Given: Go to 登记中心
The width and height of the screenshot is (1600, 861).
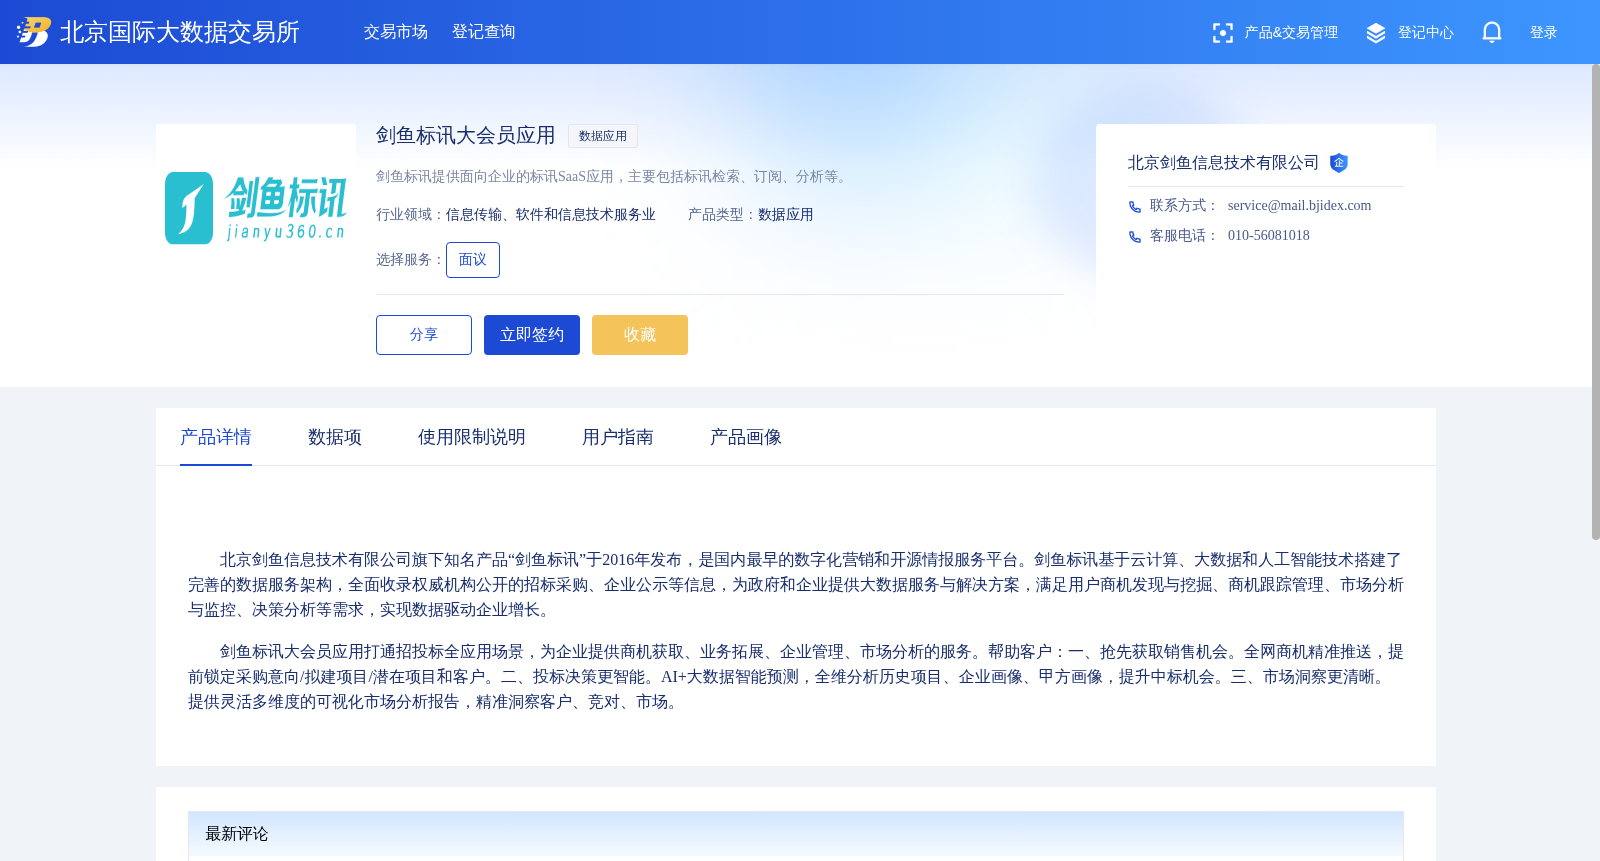Looking at the screenshot, I should click(x=1426, y=33).
